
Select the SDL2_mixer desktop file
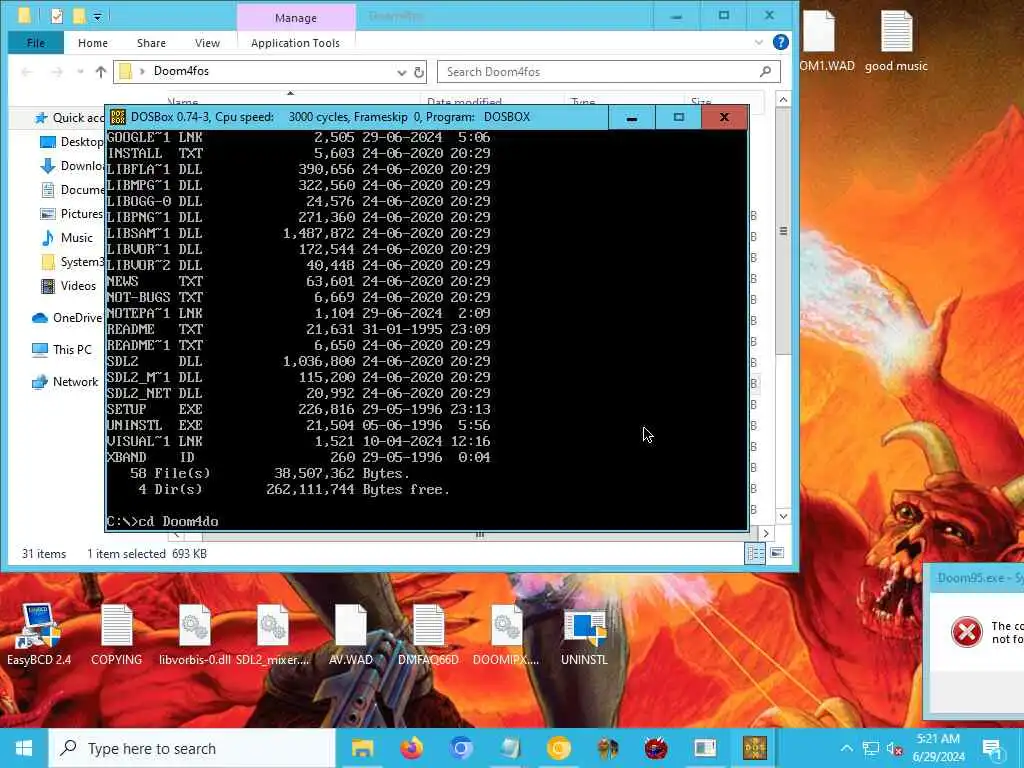(x=272, y=633)
